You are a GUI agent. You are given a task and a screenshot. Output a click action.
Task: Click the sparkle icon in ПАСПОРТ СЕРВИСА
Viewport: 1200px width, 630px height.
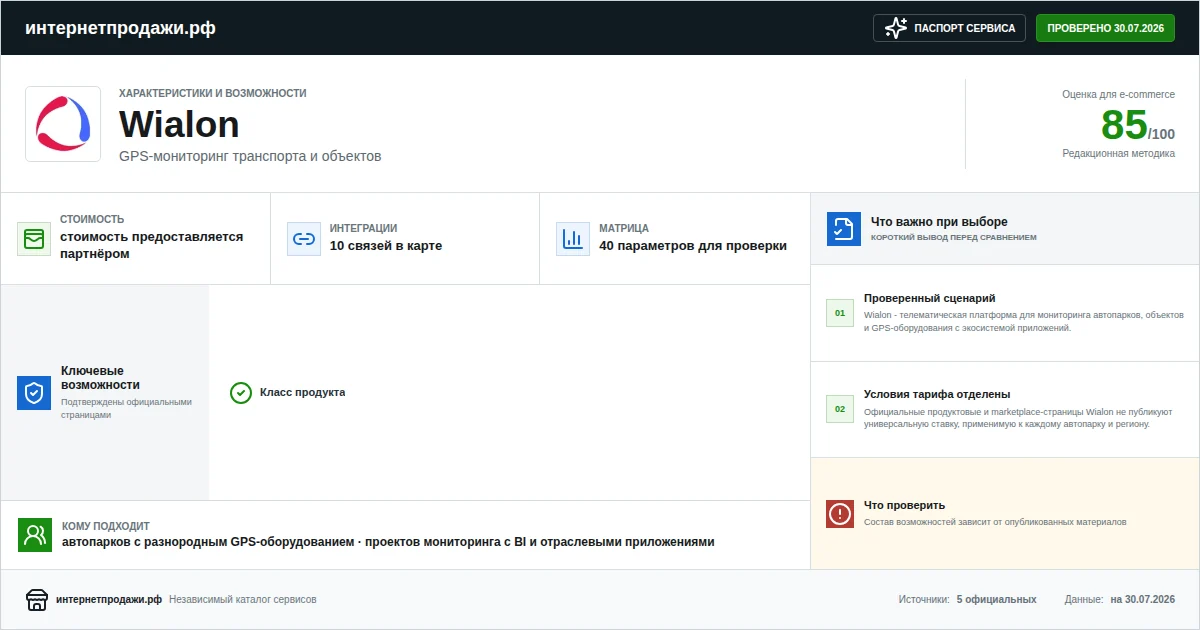[x=896, y=28]
